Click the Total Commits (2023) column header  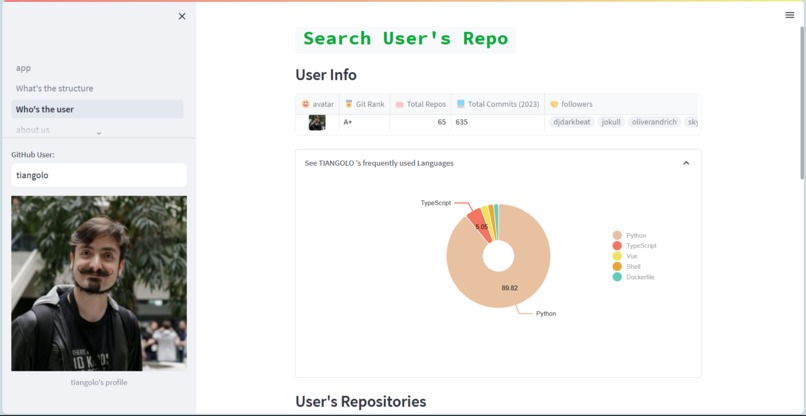498,104
